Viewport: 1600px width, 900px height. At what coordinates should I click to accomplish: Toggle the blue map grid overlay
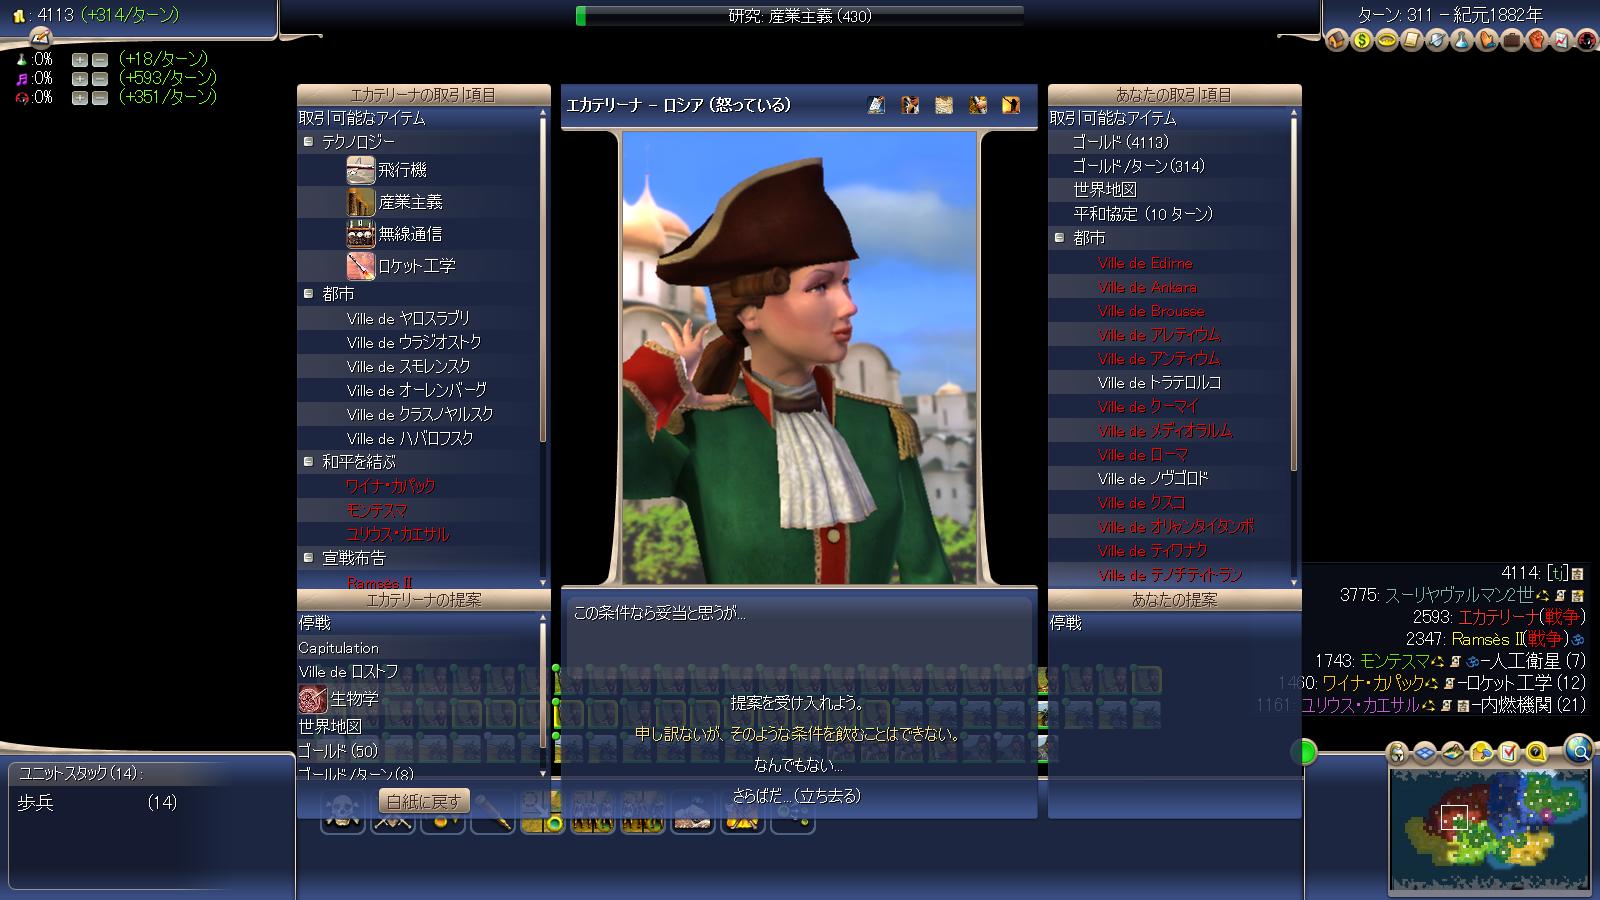click(1425, 752)
